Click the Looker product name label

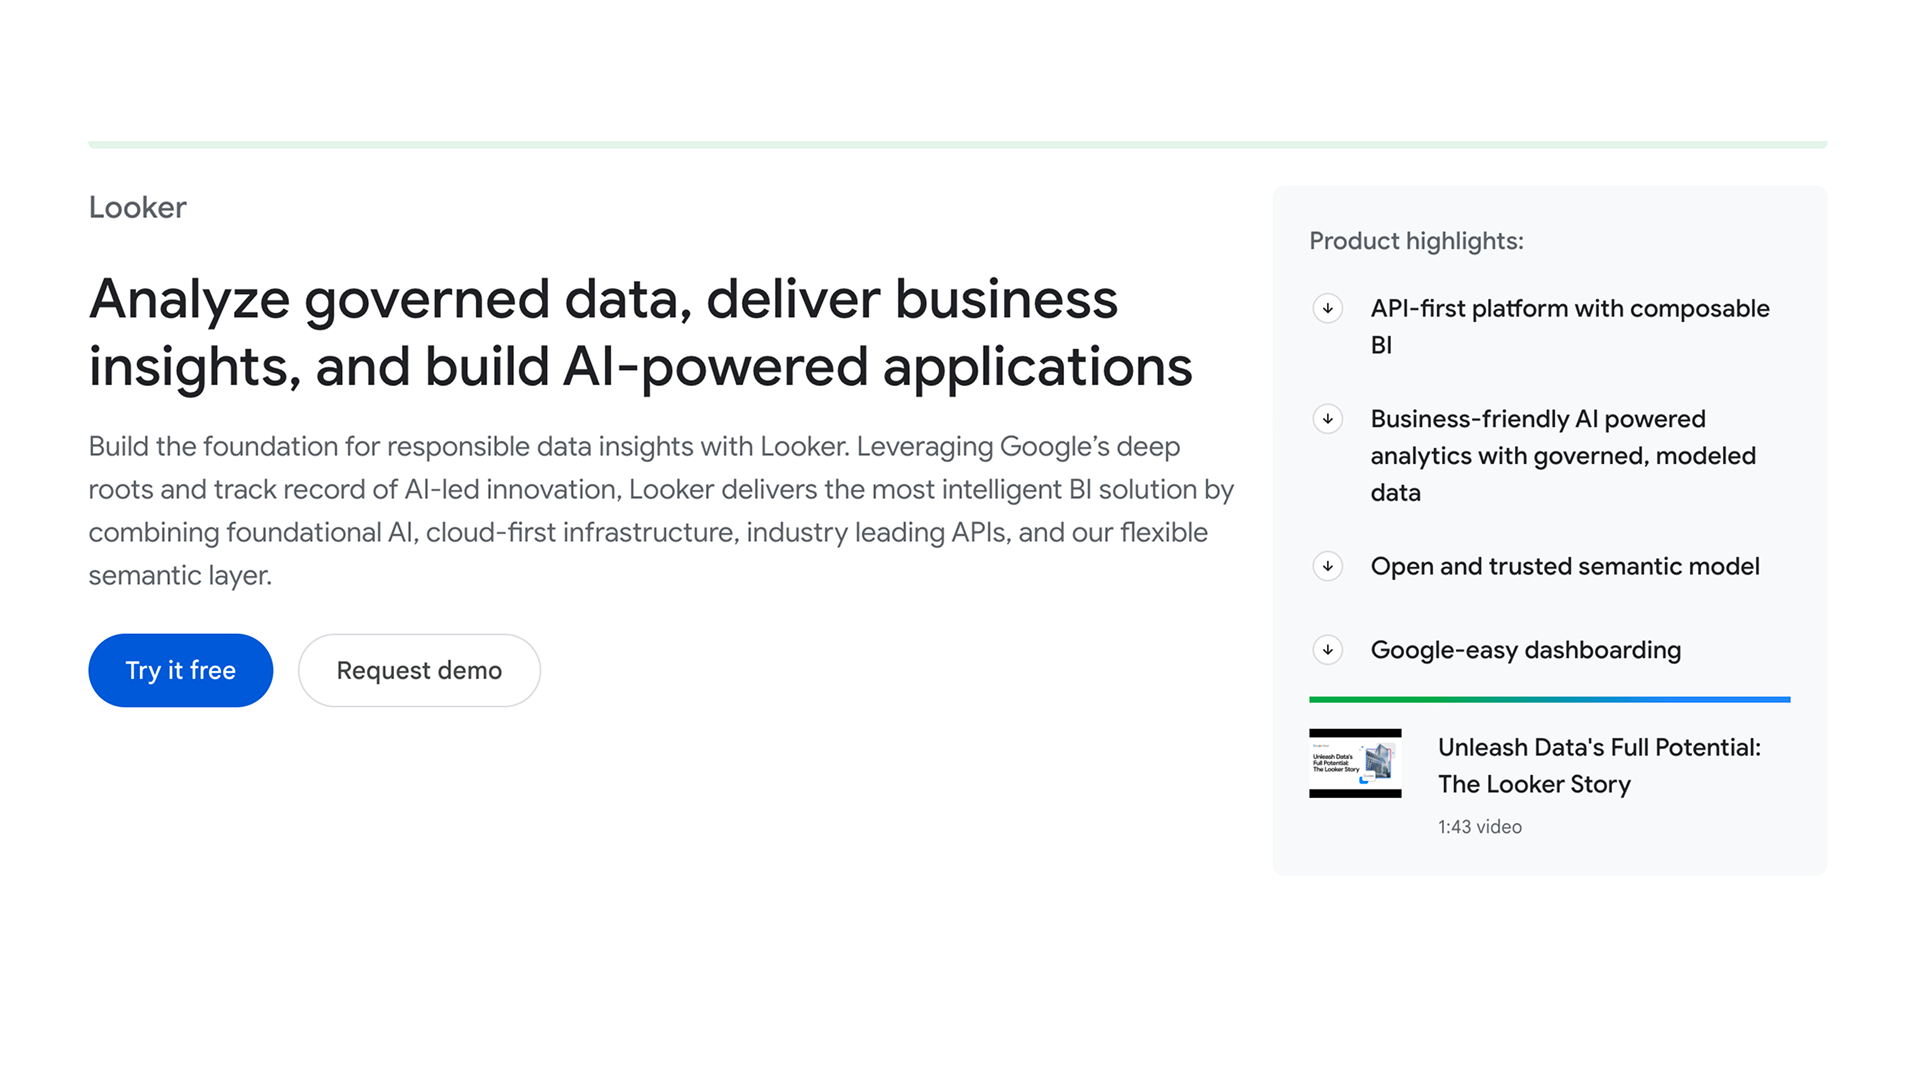[x=137, y=207]
